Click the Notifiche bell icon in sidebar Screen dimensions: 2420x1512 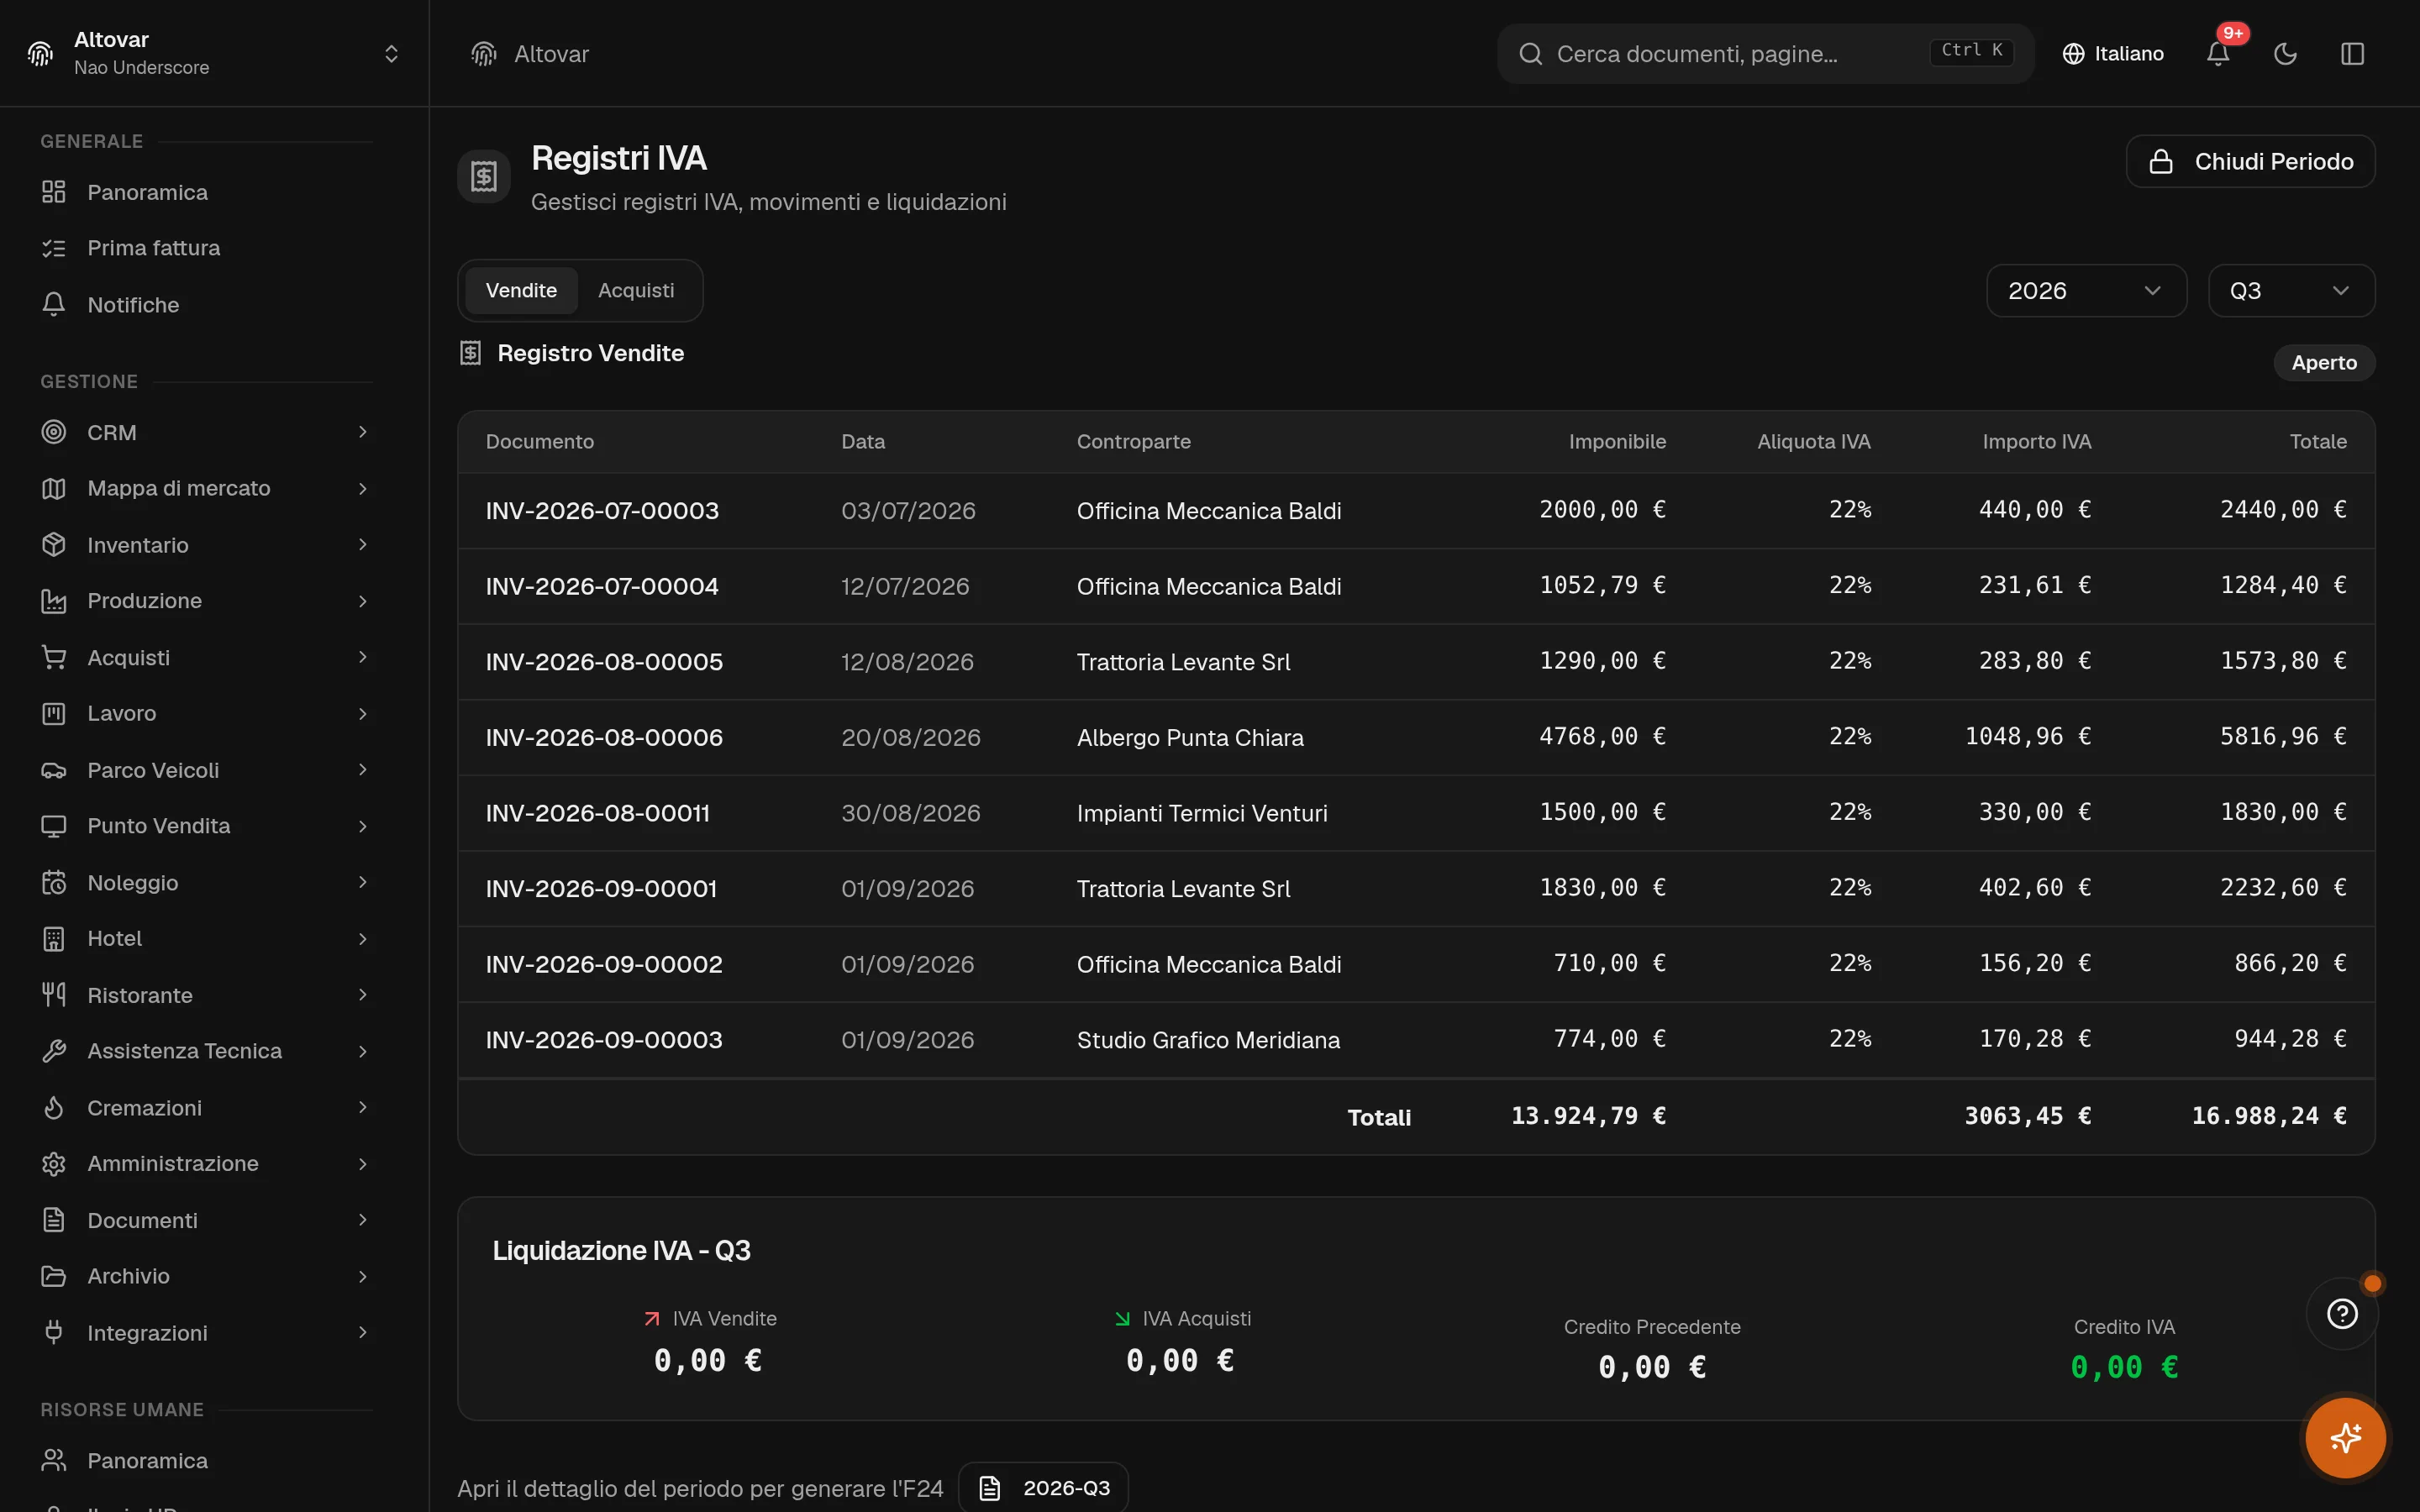tap(54, 304)
